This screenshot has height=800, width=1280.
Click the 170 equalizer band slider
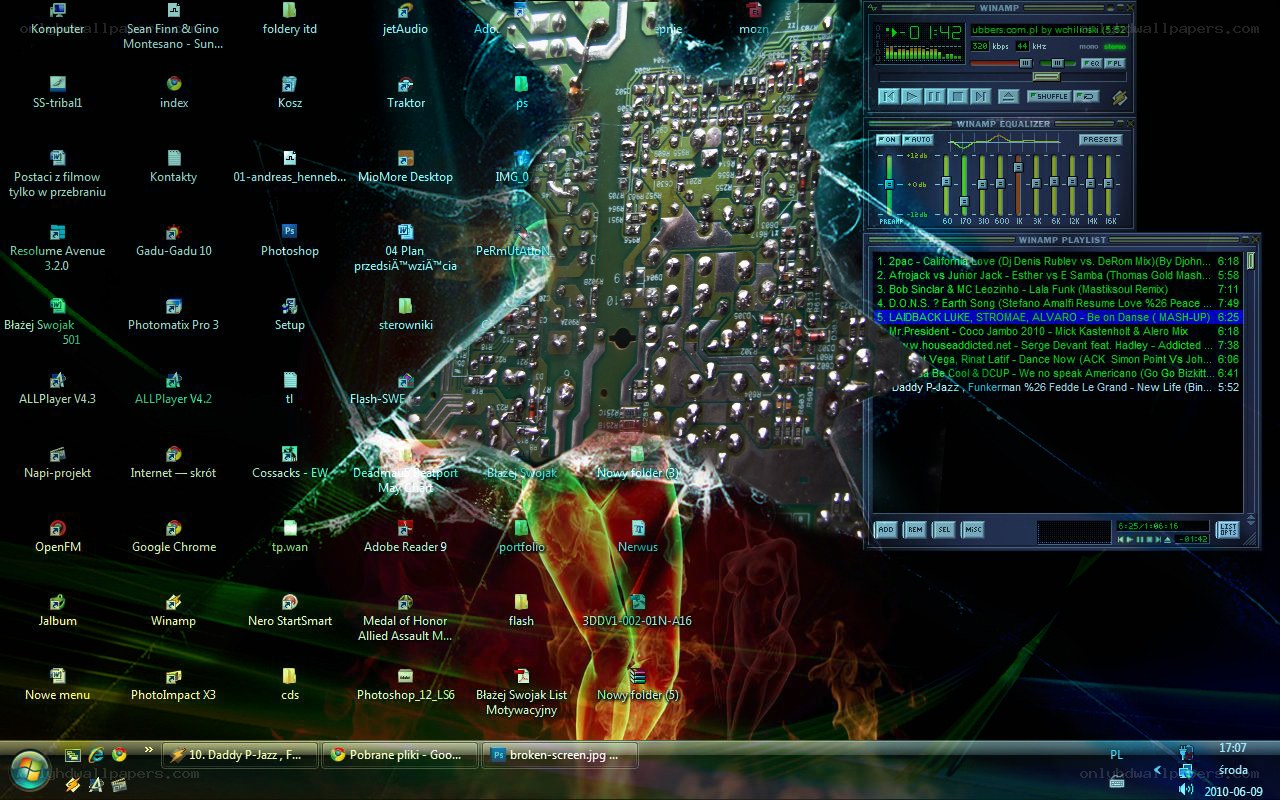pos(965,184)
